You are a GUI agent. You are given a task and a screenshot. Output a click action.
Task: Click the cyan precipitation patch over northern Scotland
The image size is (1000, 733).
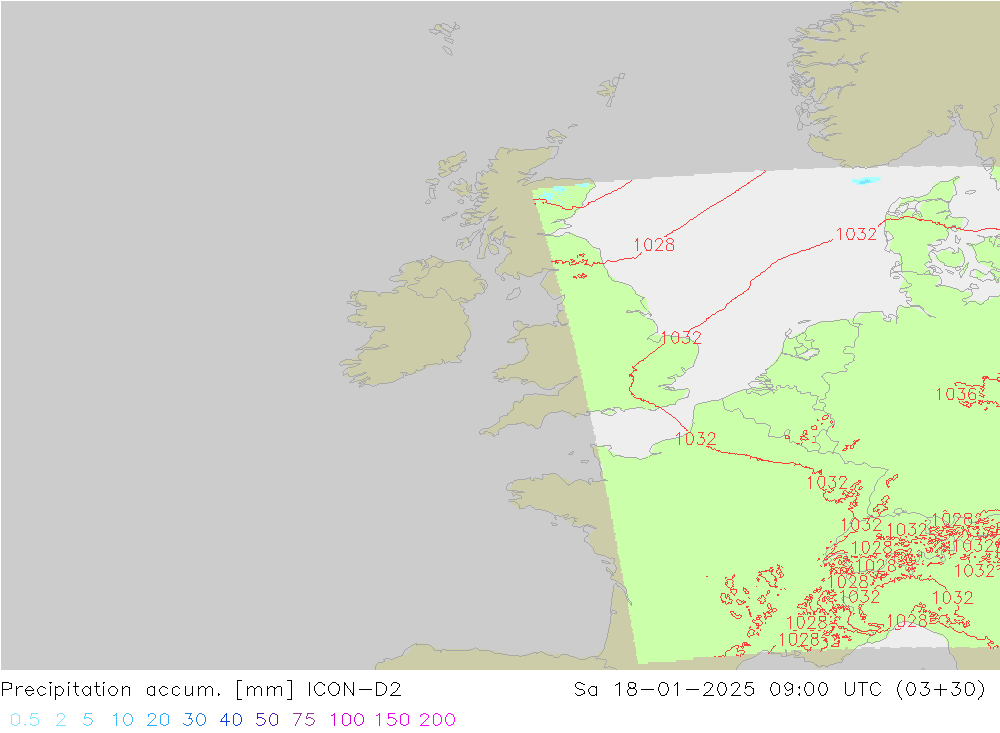559,189
